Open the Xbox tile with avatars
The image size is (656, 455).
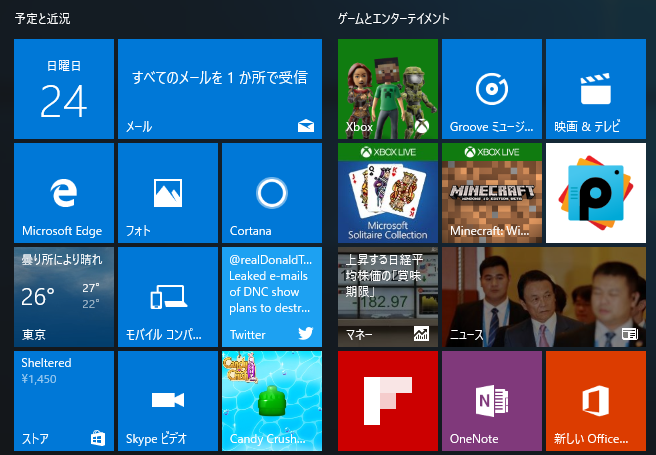tap(388, 89)
